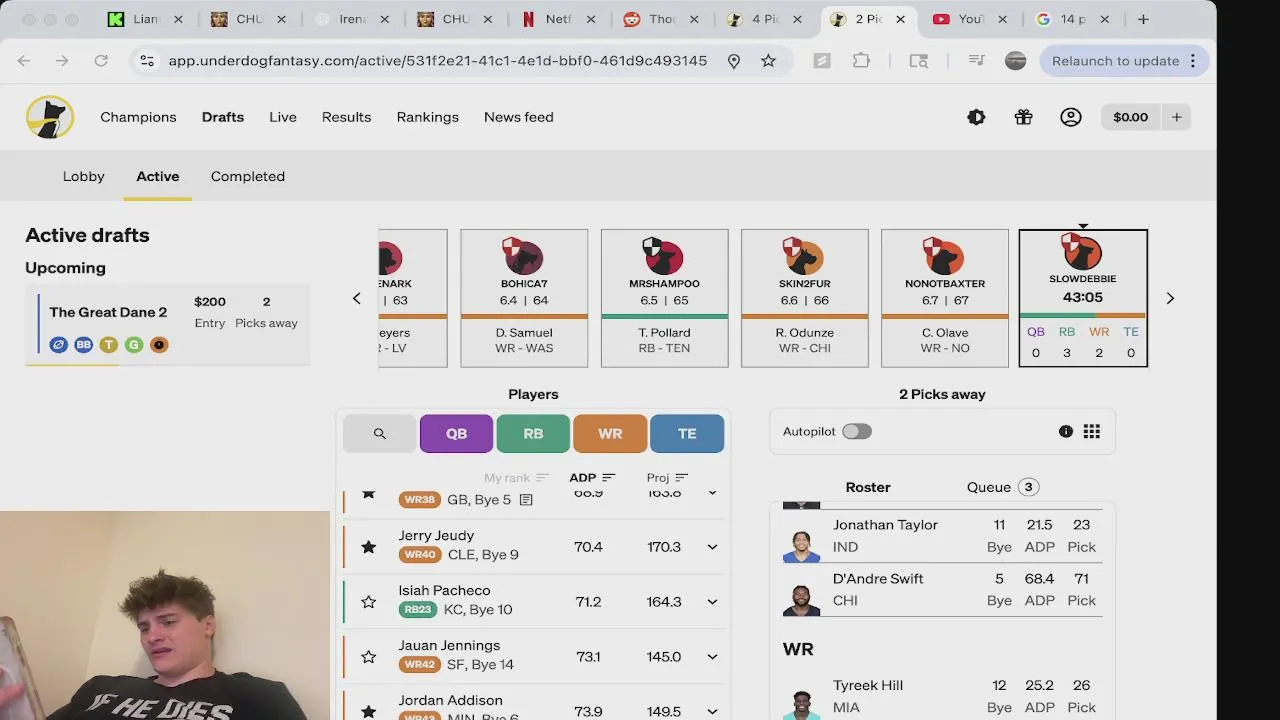Select SKIN2FUR R. Odunze pick card
The image size is (1280, 720).
coord(805,298)
